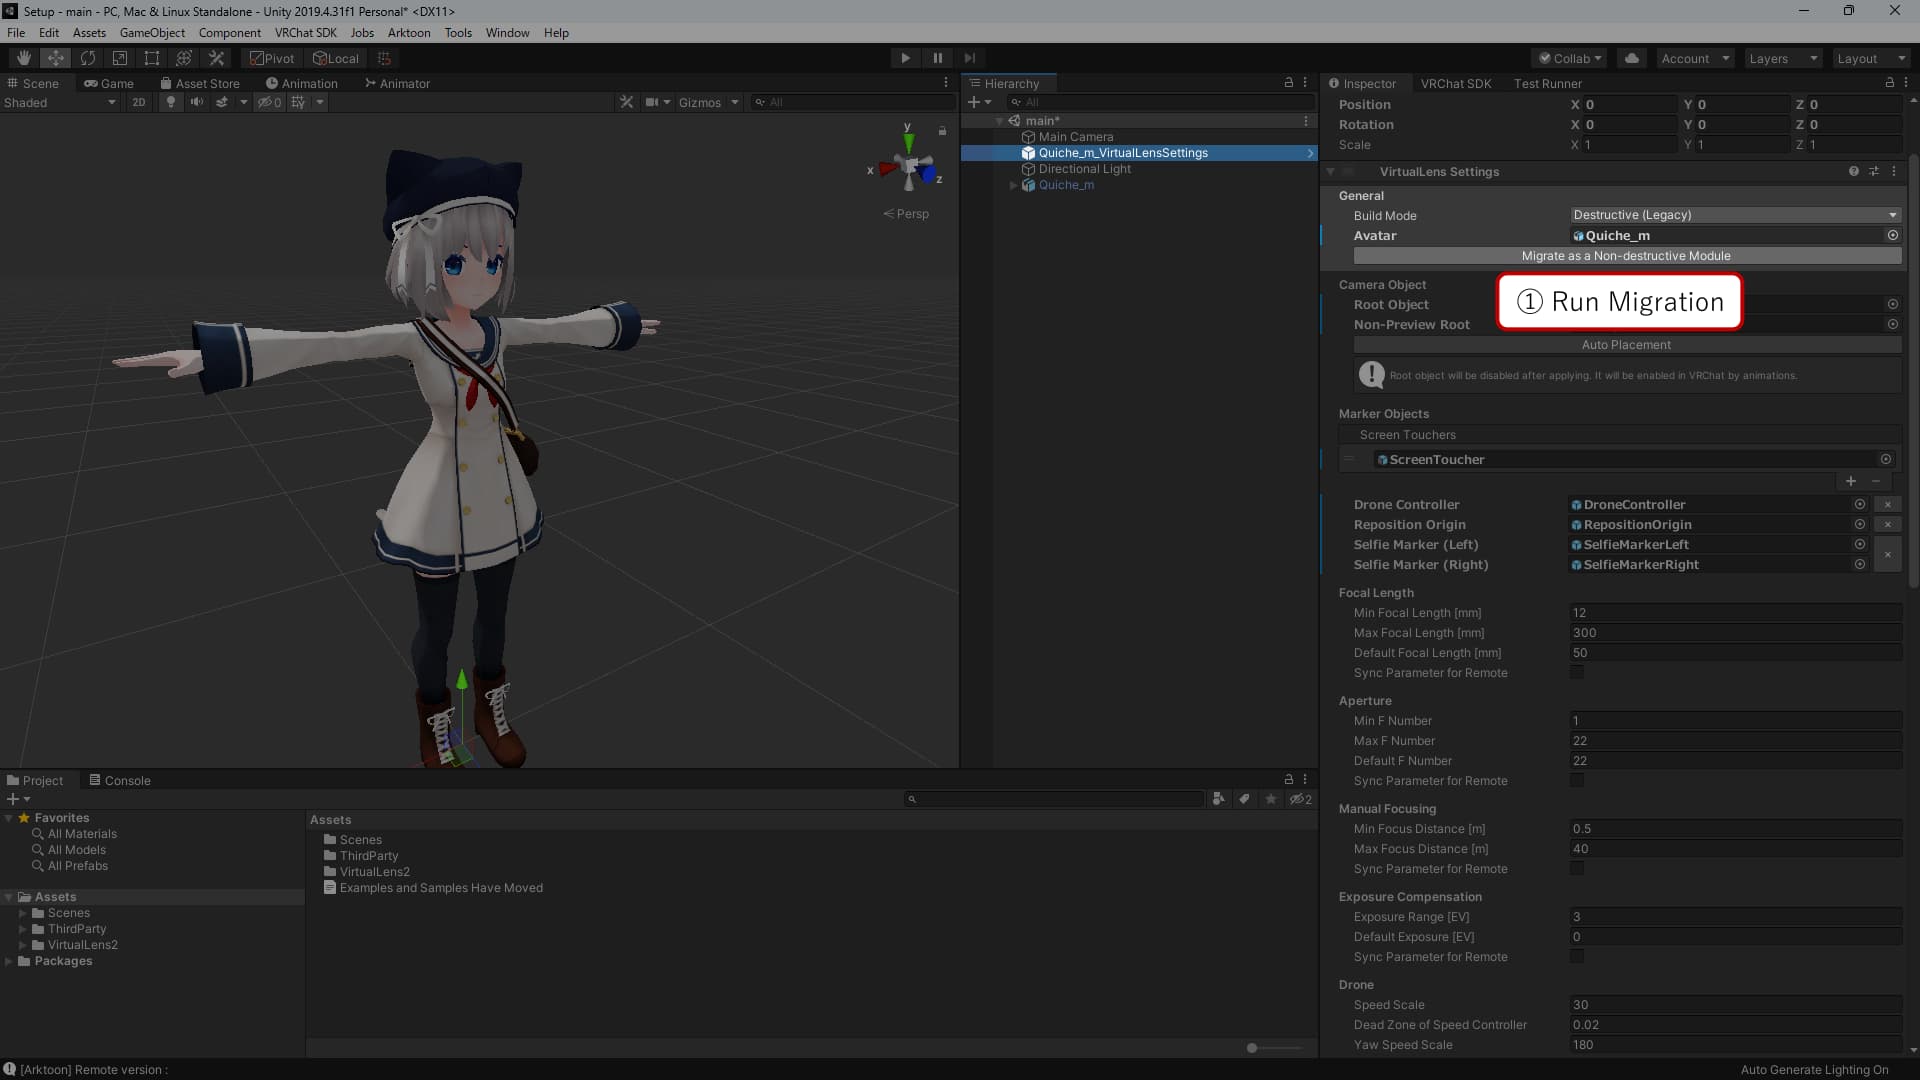This screenshot has width=1920, height=1080.
Task: Toggle Local handle rotation button
Action: [336, 58]
